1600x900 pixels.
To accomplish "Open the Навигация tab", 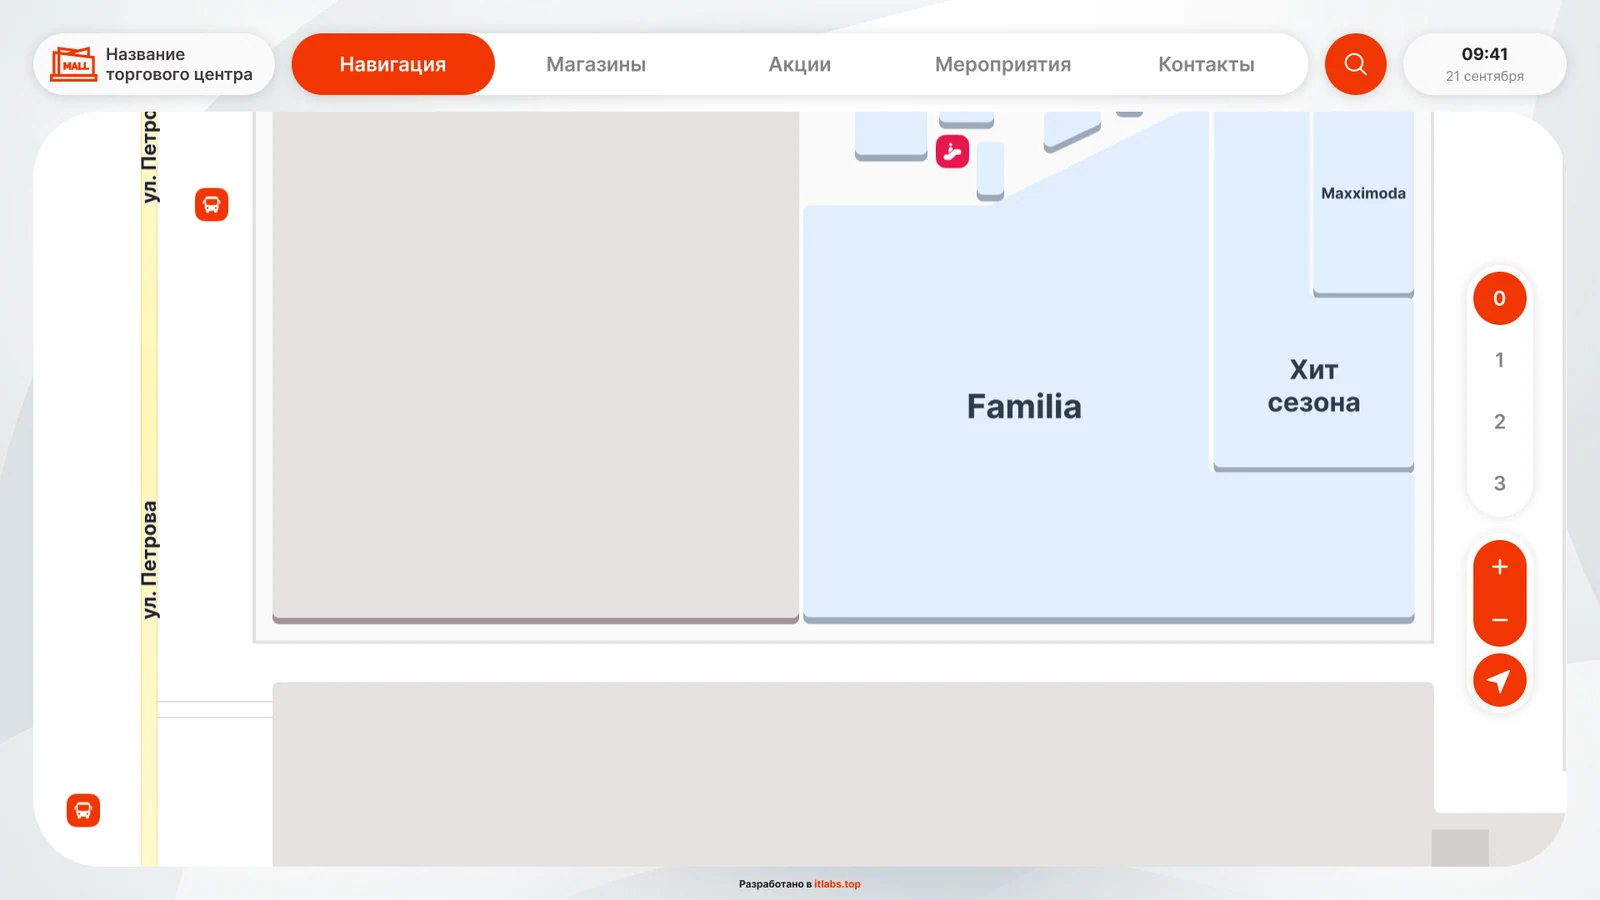I will 393,64.
